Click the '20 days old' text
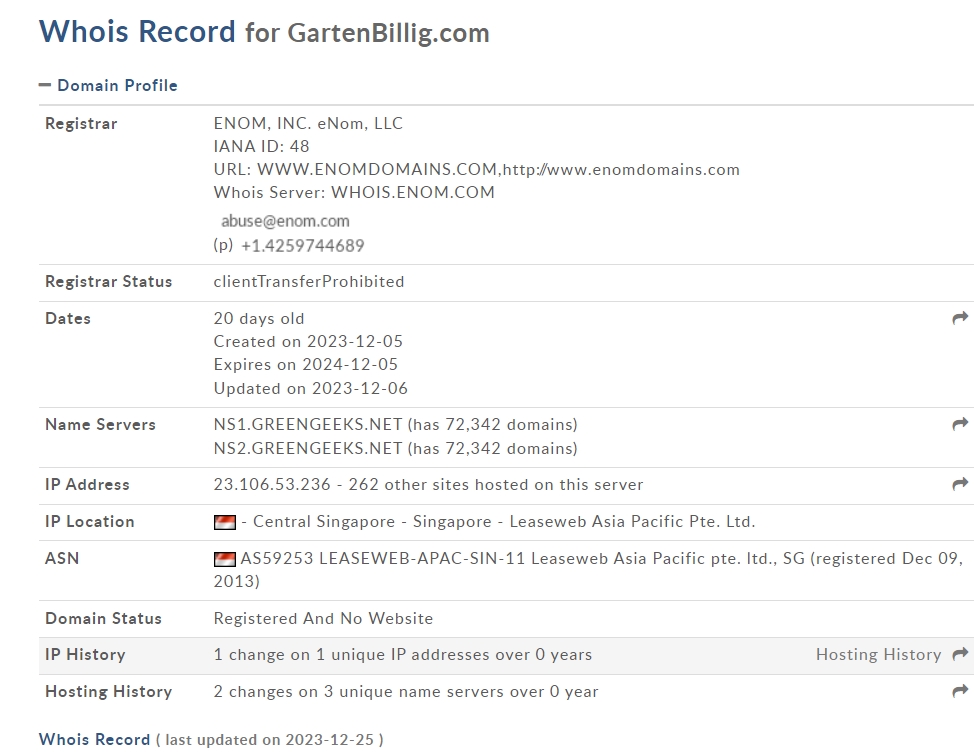 [259, 319]
